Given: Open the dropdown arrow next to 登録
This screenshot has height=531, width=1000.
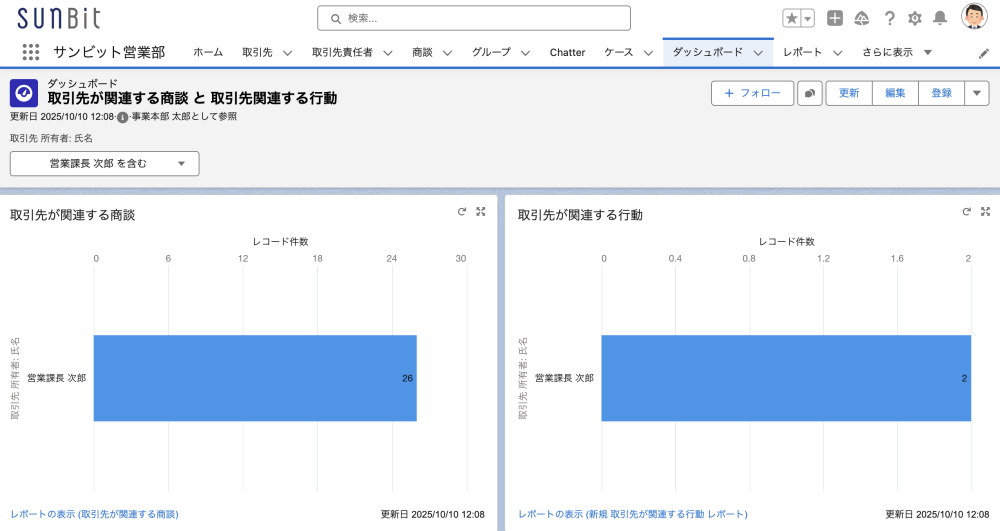Looking at the screenshot, I should 976,93.
